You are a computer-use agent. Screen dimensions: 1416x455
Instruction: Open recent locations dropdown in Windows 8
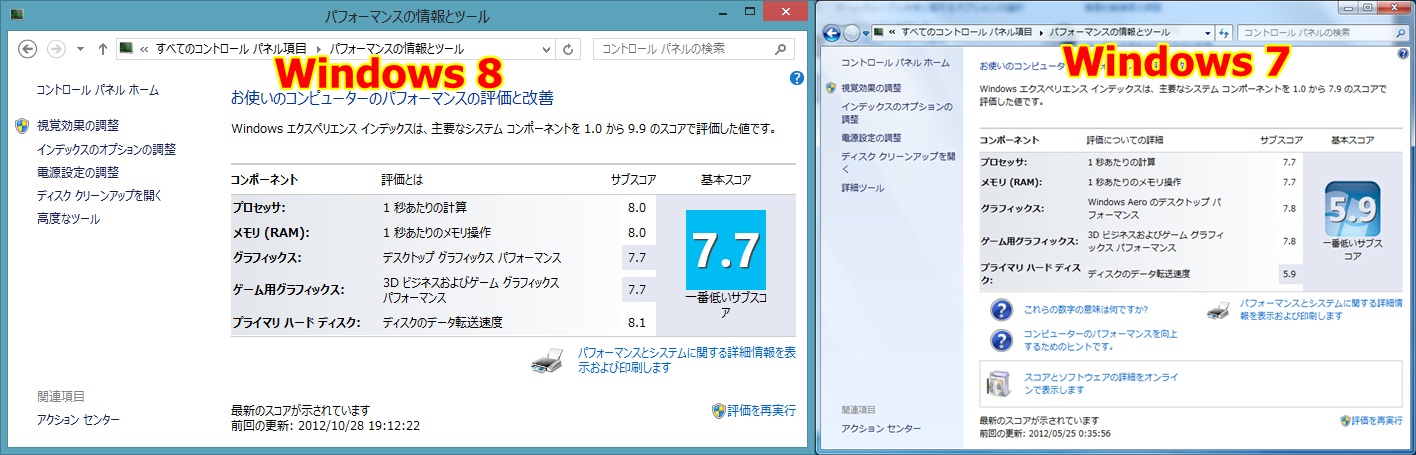pyautogui.click(x=80, y=48)
